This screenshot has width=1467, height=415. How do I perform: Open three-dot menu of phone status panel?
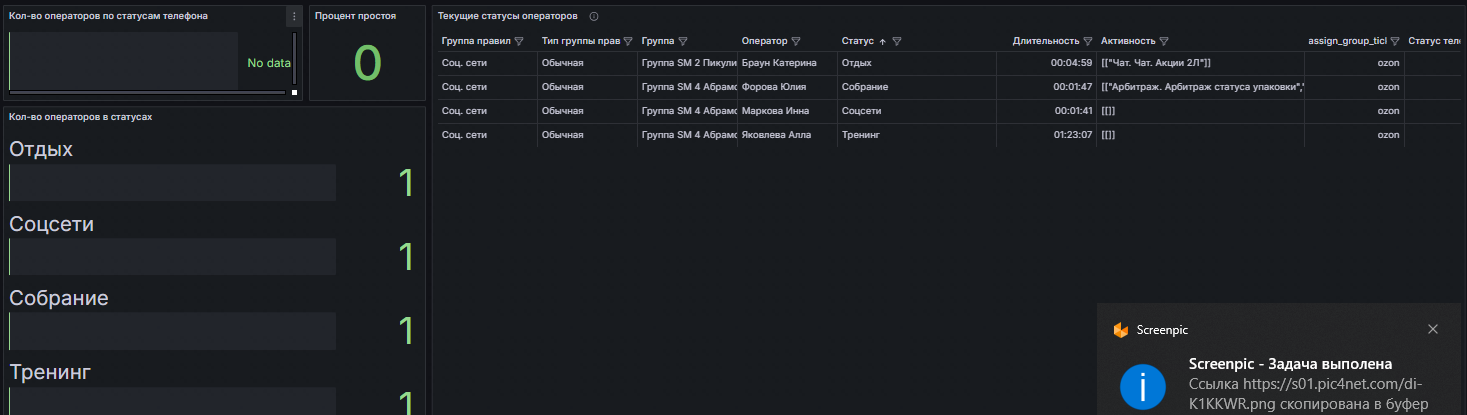pos(293,16)
